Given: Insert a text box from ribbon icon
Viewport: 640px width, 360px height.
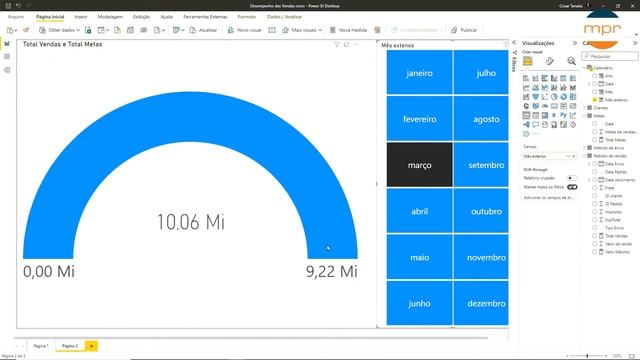Looking at the screenshot, I should click(x=272, y=30).
